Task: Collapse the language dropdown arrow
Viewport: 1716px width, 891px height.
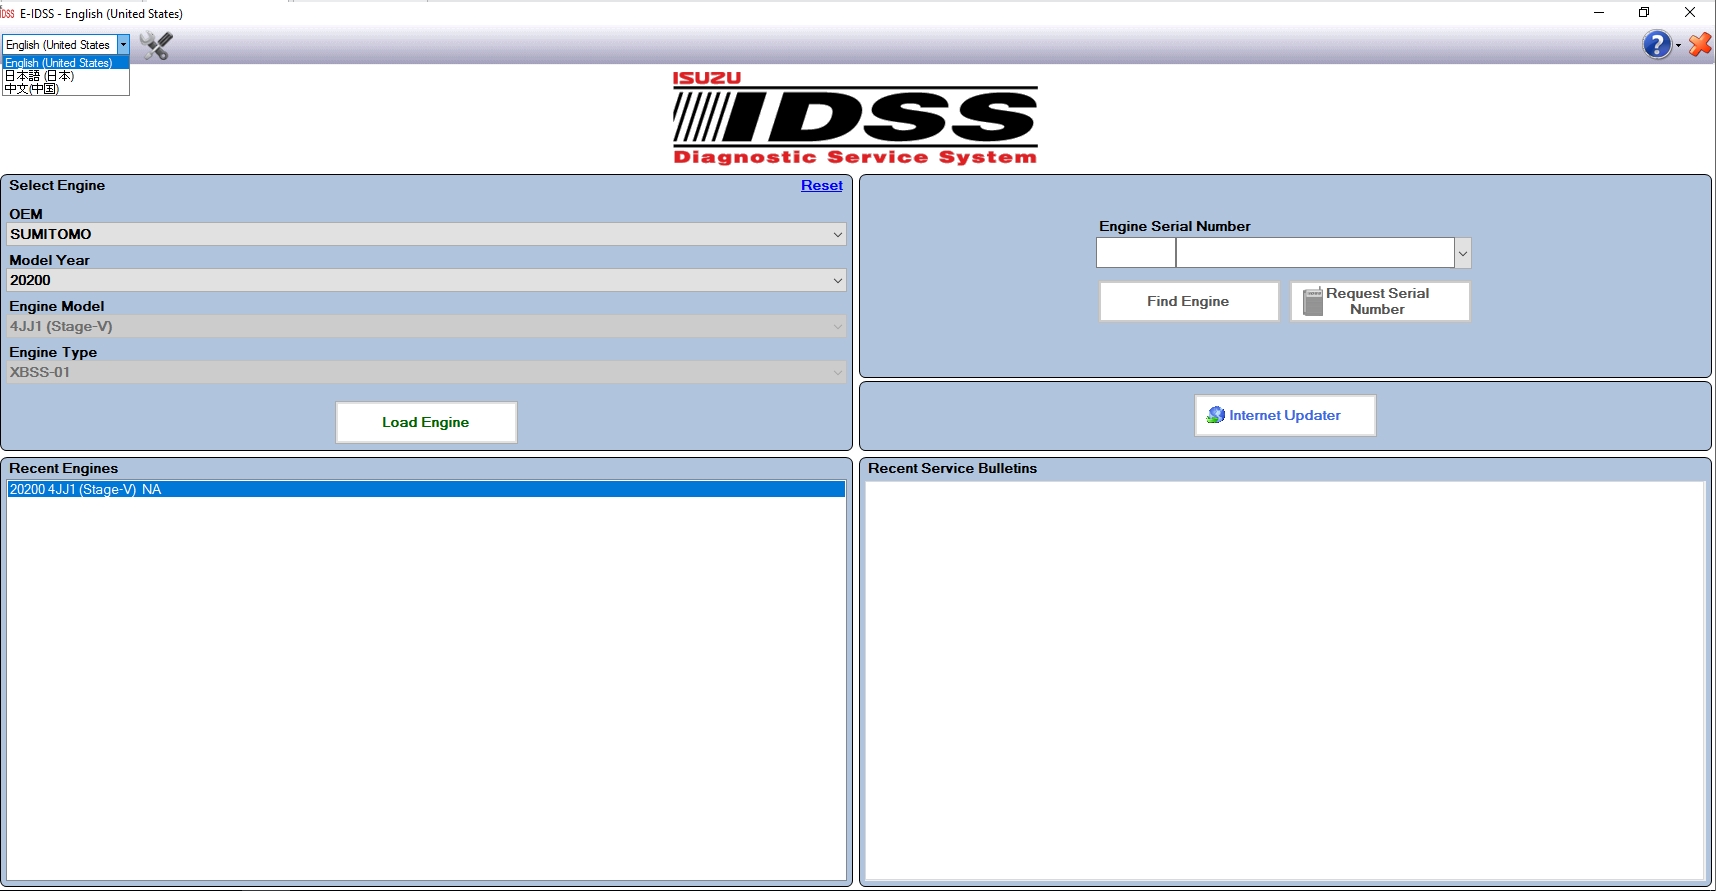Action: [123, 45]
